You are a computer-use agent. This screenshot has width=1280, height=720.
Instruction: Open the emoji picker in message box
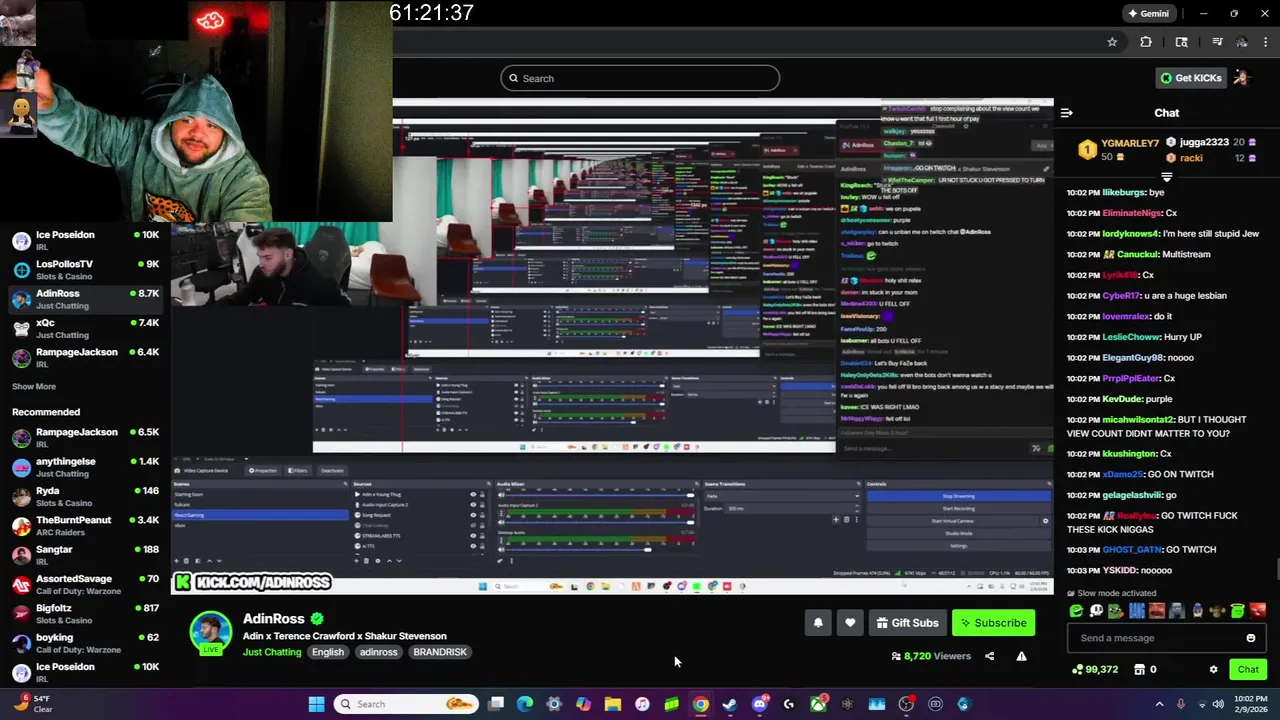tap(1250, 638)
